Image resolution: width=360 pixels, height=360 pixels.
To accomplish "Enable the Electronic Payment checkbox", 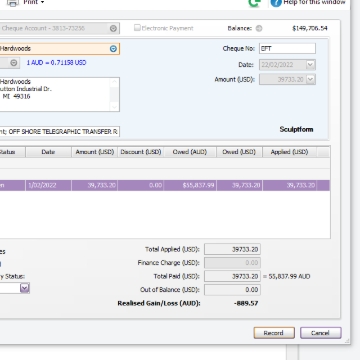I will coord(137,28).
